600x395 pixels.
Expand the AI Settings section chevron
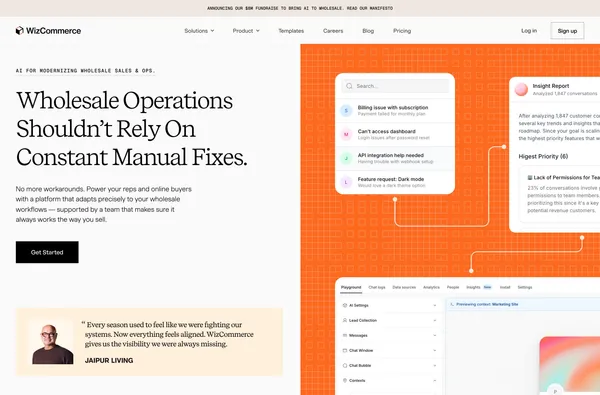(435, 305)
